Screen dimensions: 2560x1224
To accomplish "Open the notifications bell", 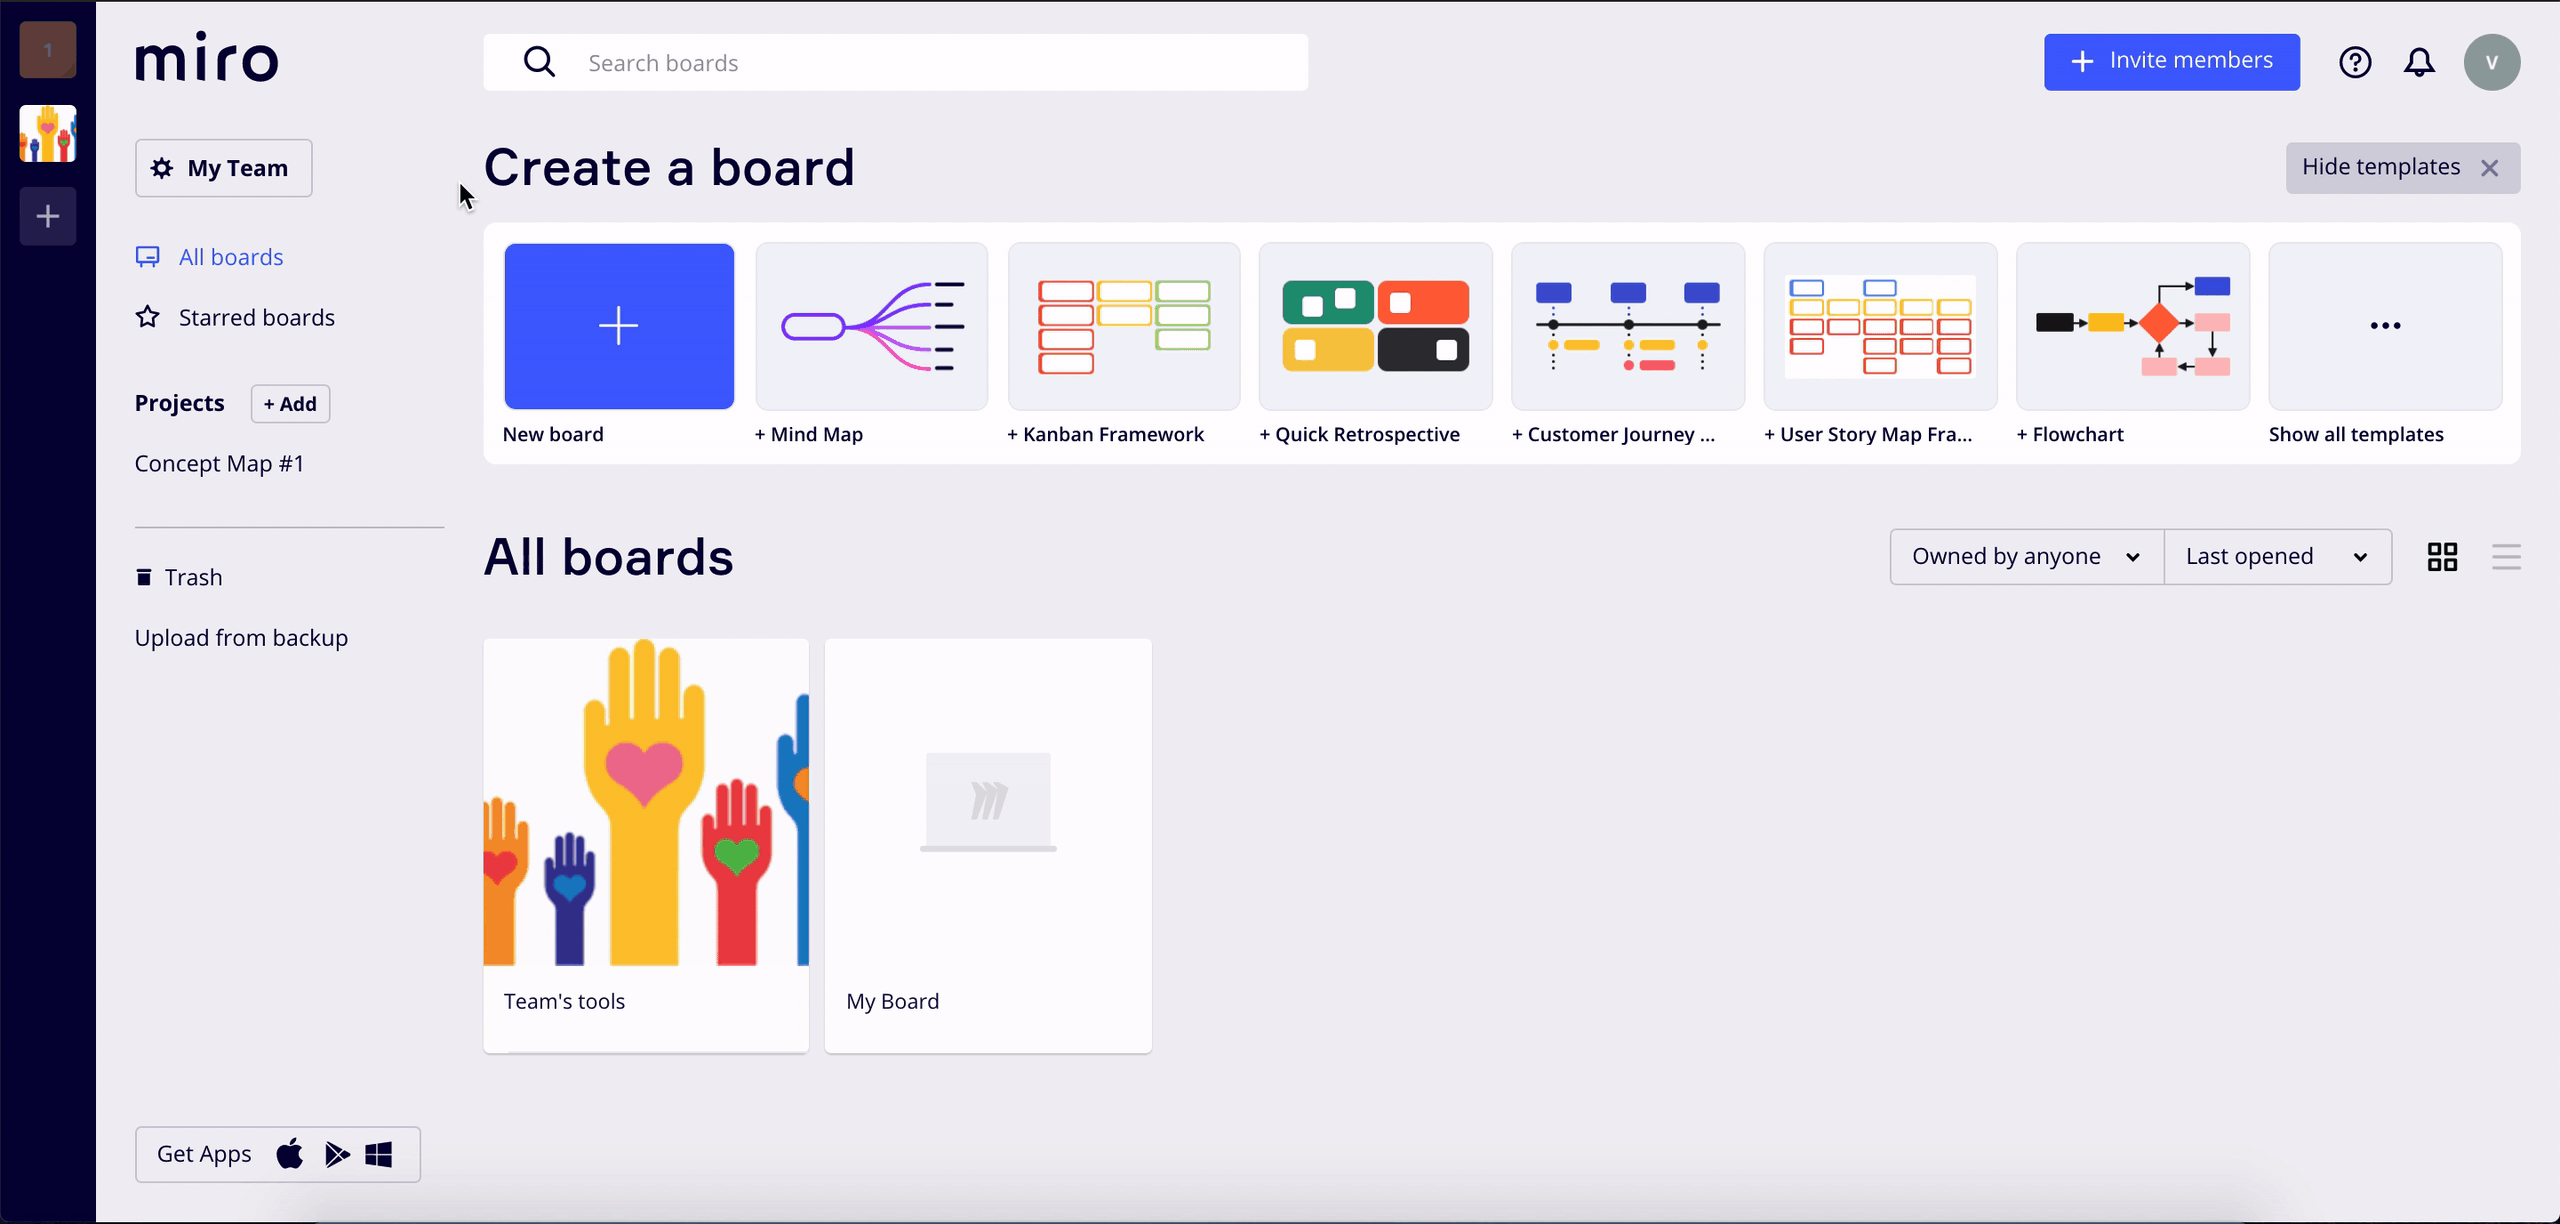I will 2419,62.
